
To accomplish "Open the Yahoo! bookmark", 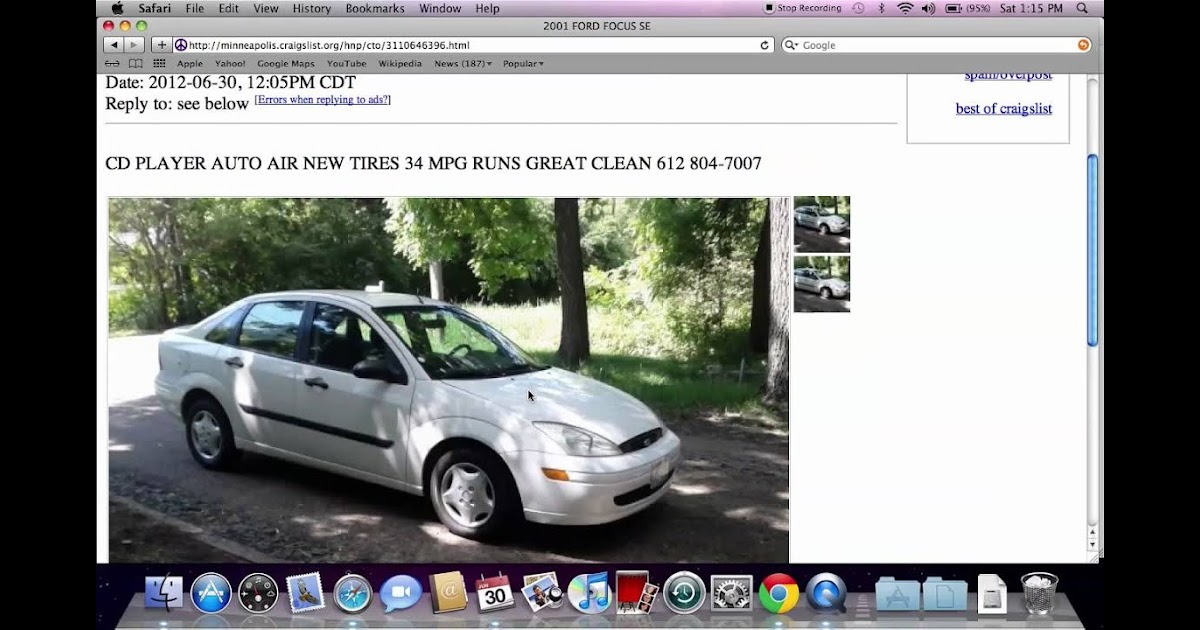I will [x=230, y=63].
